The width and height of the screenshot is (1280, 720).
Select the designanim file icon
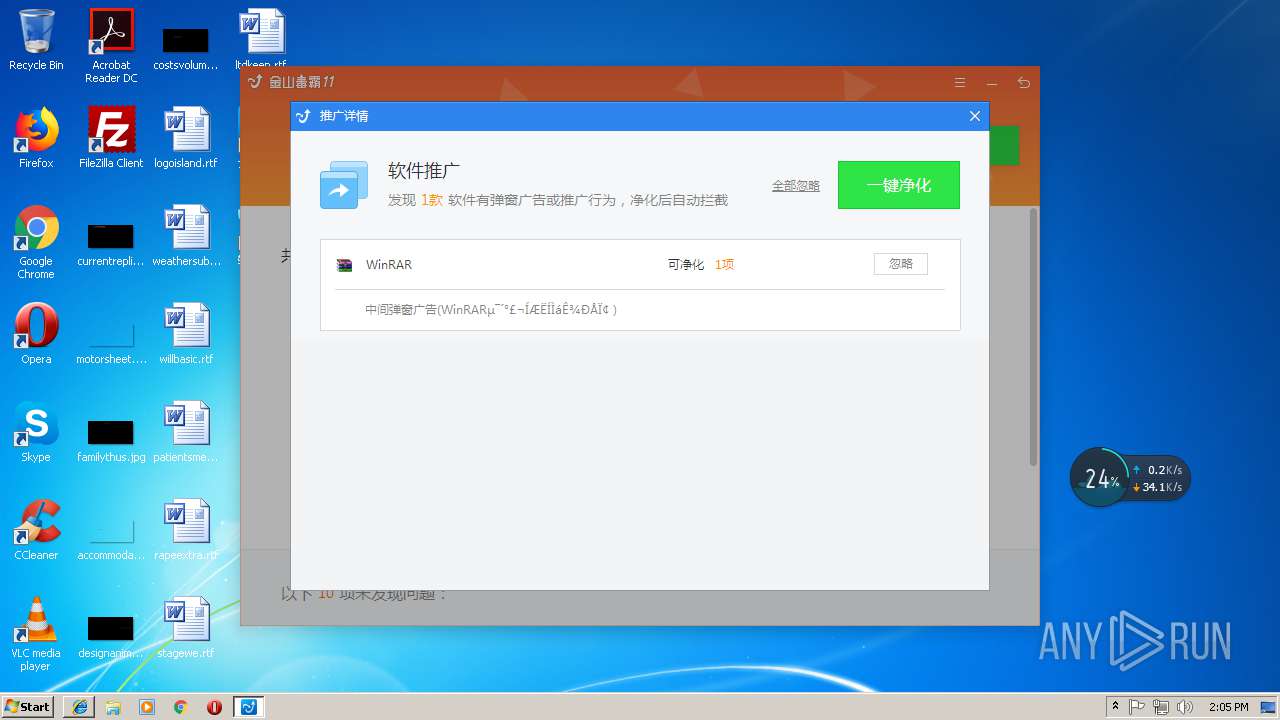[x=111, y=635]
